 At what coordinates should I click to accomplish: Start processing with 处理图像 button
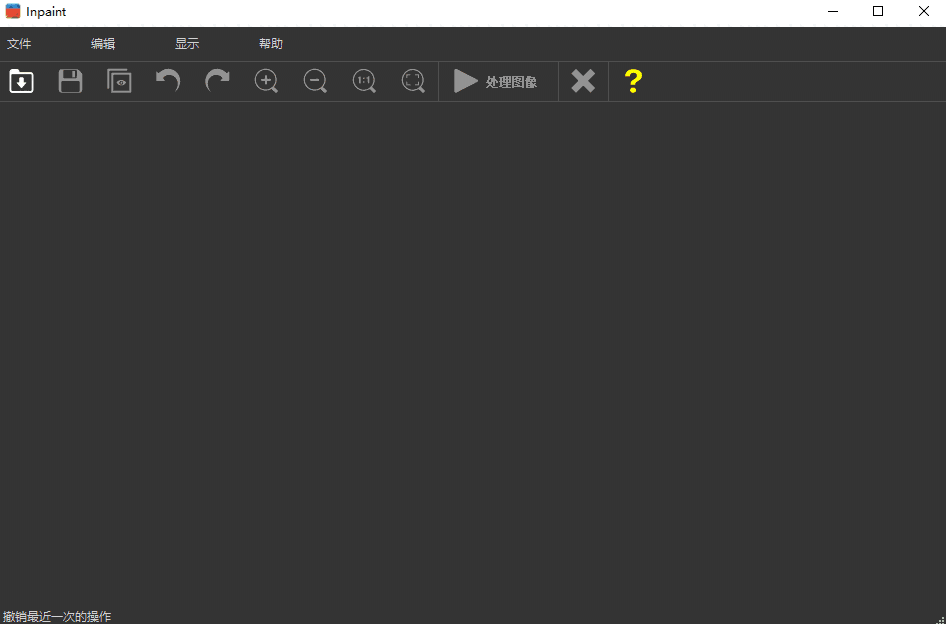pos(497,81)
